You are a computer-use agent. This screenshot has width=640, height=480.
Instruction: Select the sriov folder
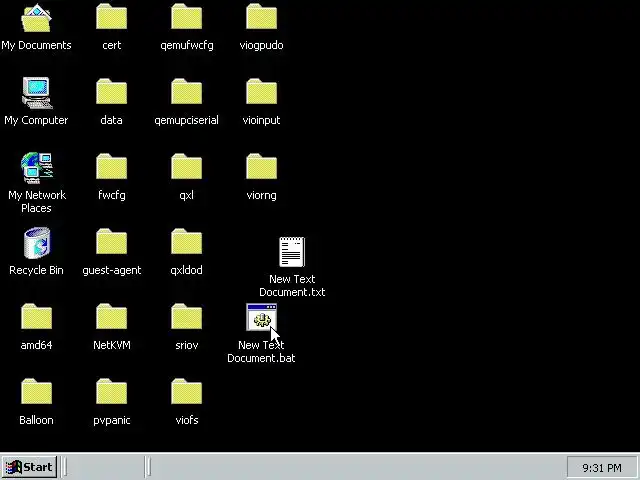point(187,317)
